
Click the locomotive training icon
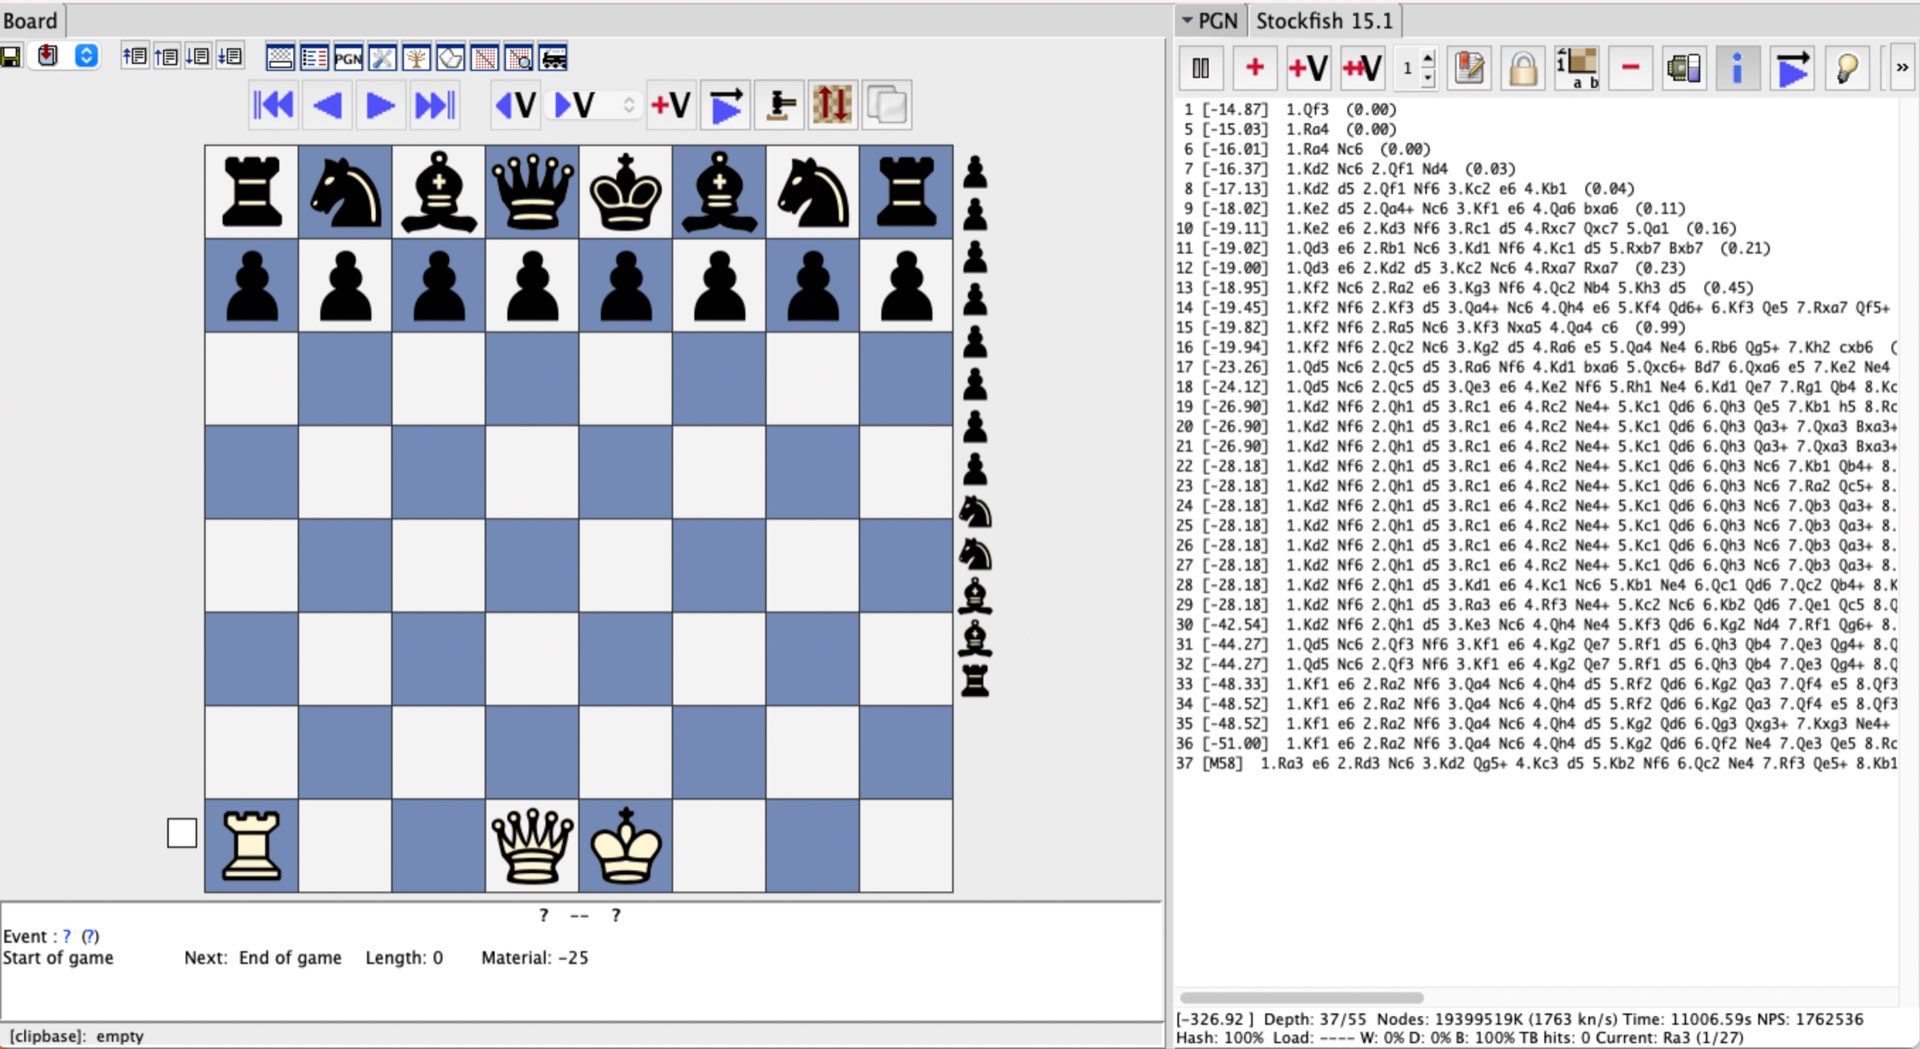coord(553,58)
